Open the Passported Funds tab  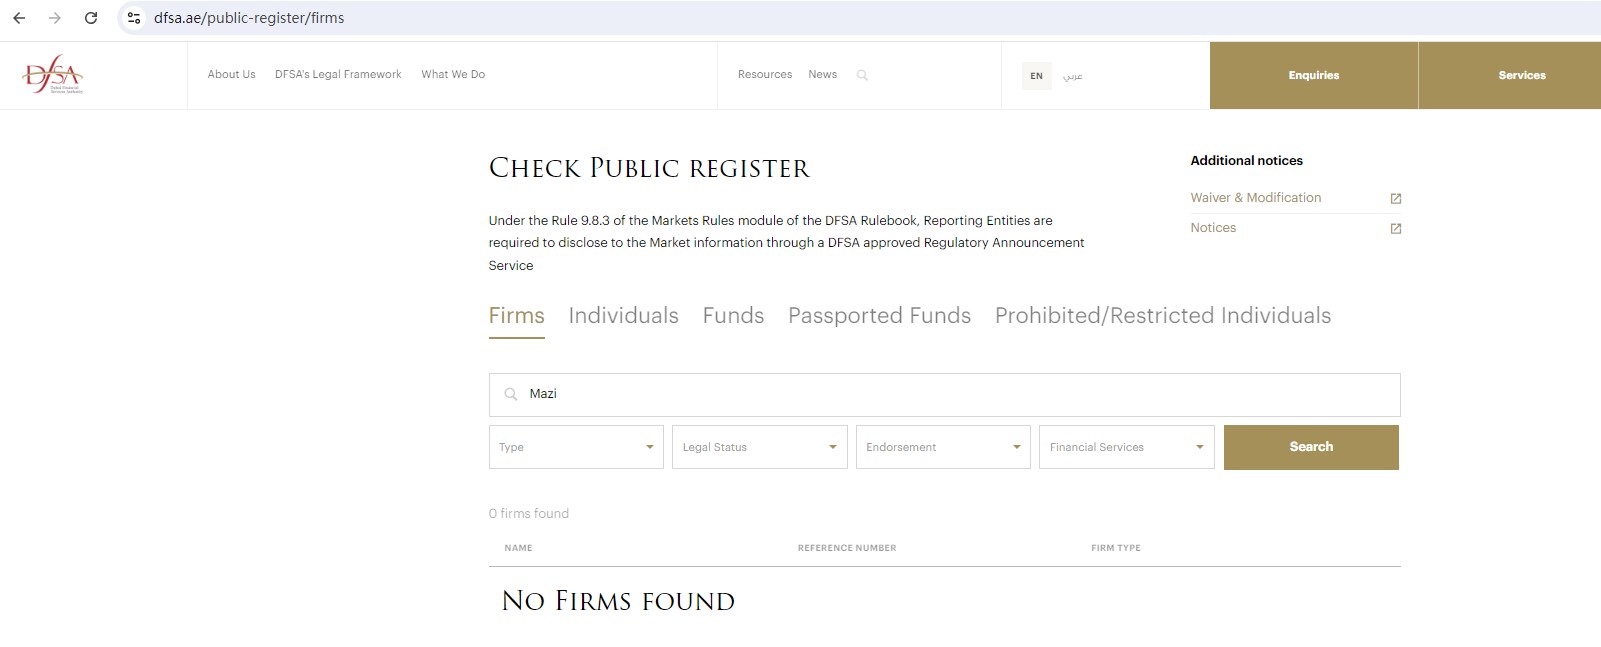[x=879, y=316]
